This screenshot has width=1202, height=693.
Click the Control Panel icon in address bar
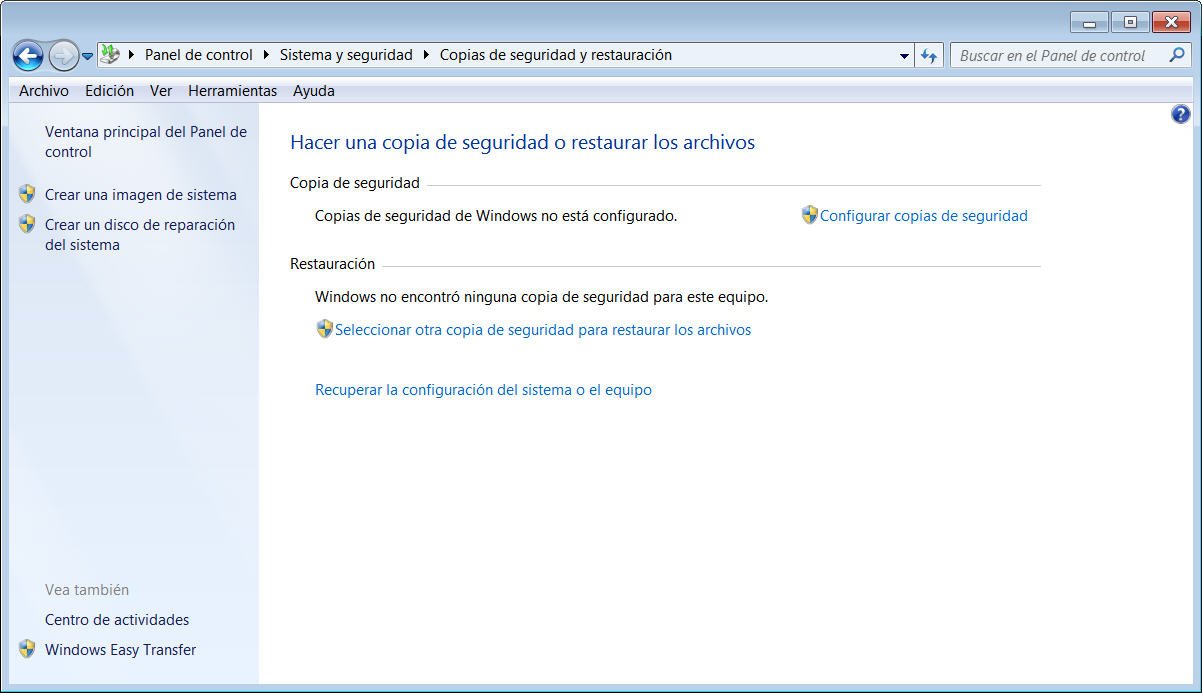[110, 55]
